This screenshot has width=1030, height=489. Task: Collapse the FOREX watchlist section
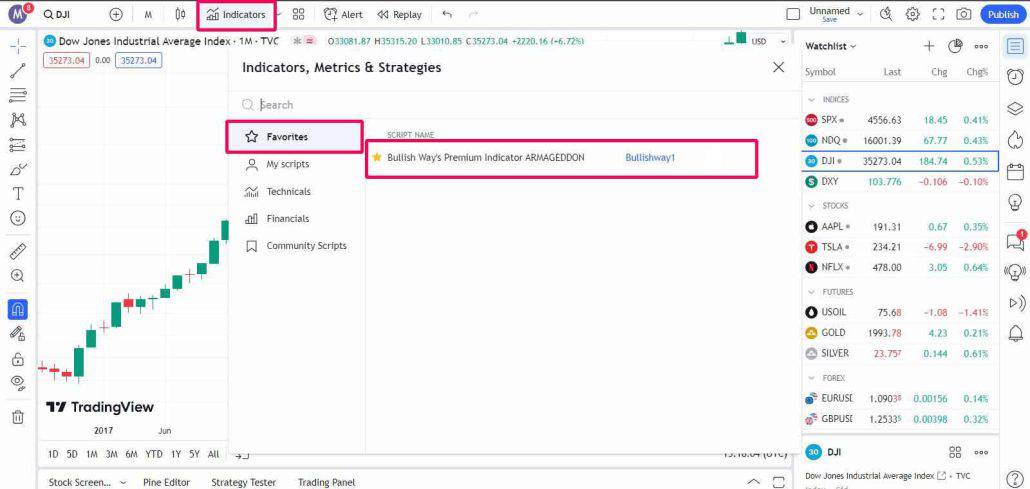812,378
